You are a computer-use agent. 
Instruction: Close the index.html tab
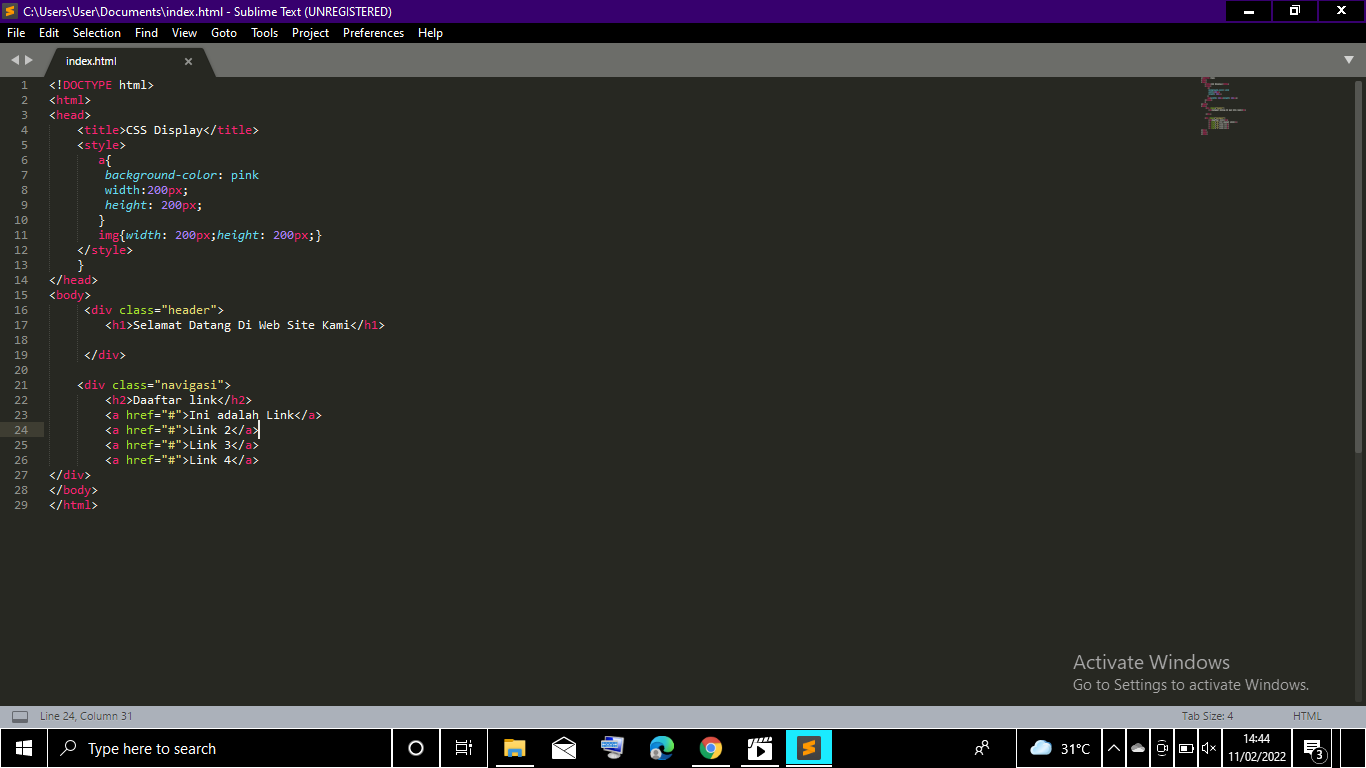188,62
